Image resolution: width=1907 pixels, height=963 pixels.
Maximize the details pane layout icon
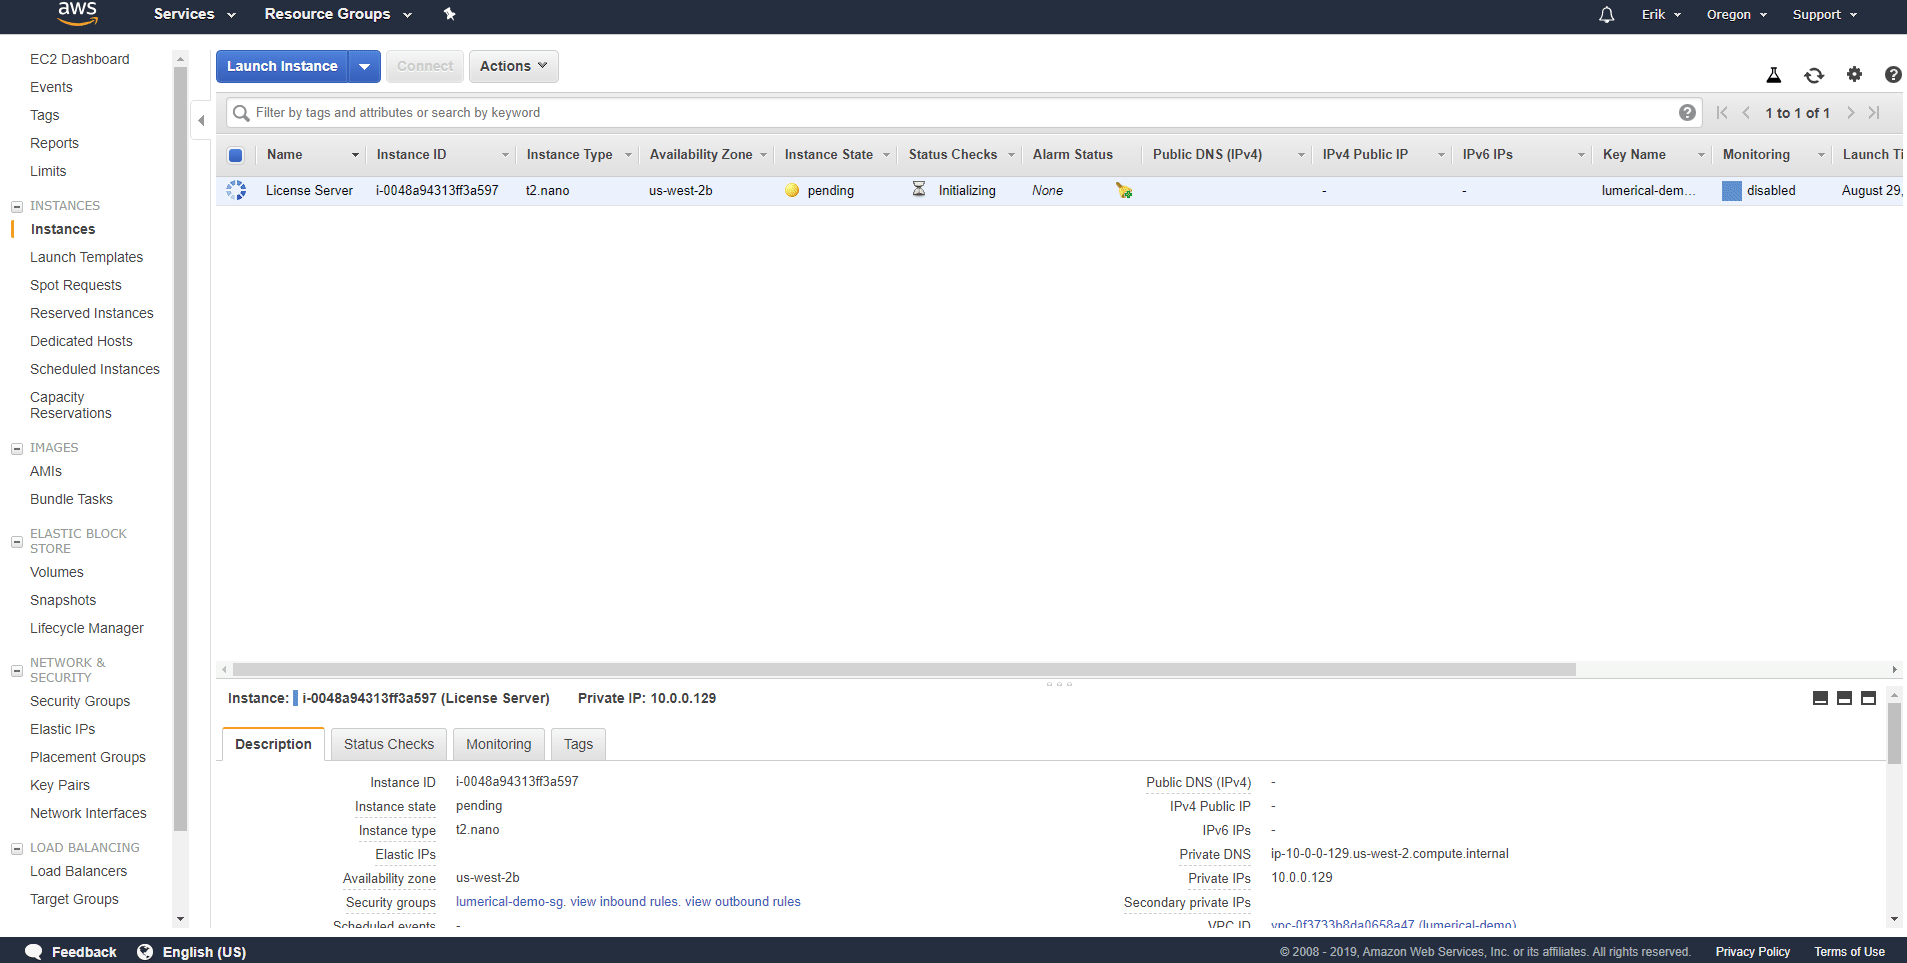point(1868,698)
